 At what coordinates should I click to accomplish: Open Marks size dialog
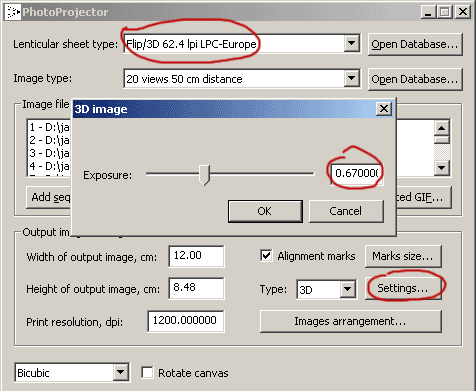[403, 256]
